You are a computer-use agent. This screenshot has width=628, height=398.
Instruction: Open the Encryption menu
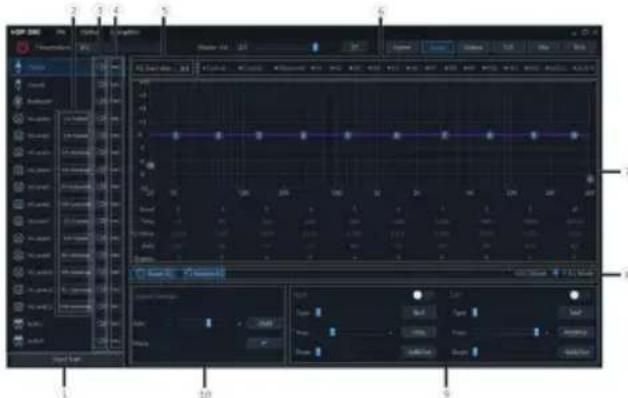[125, 32]
